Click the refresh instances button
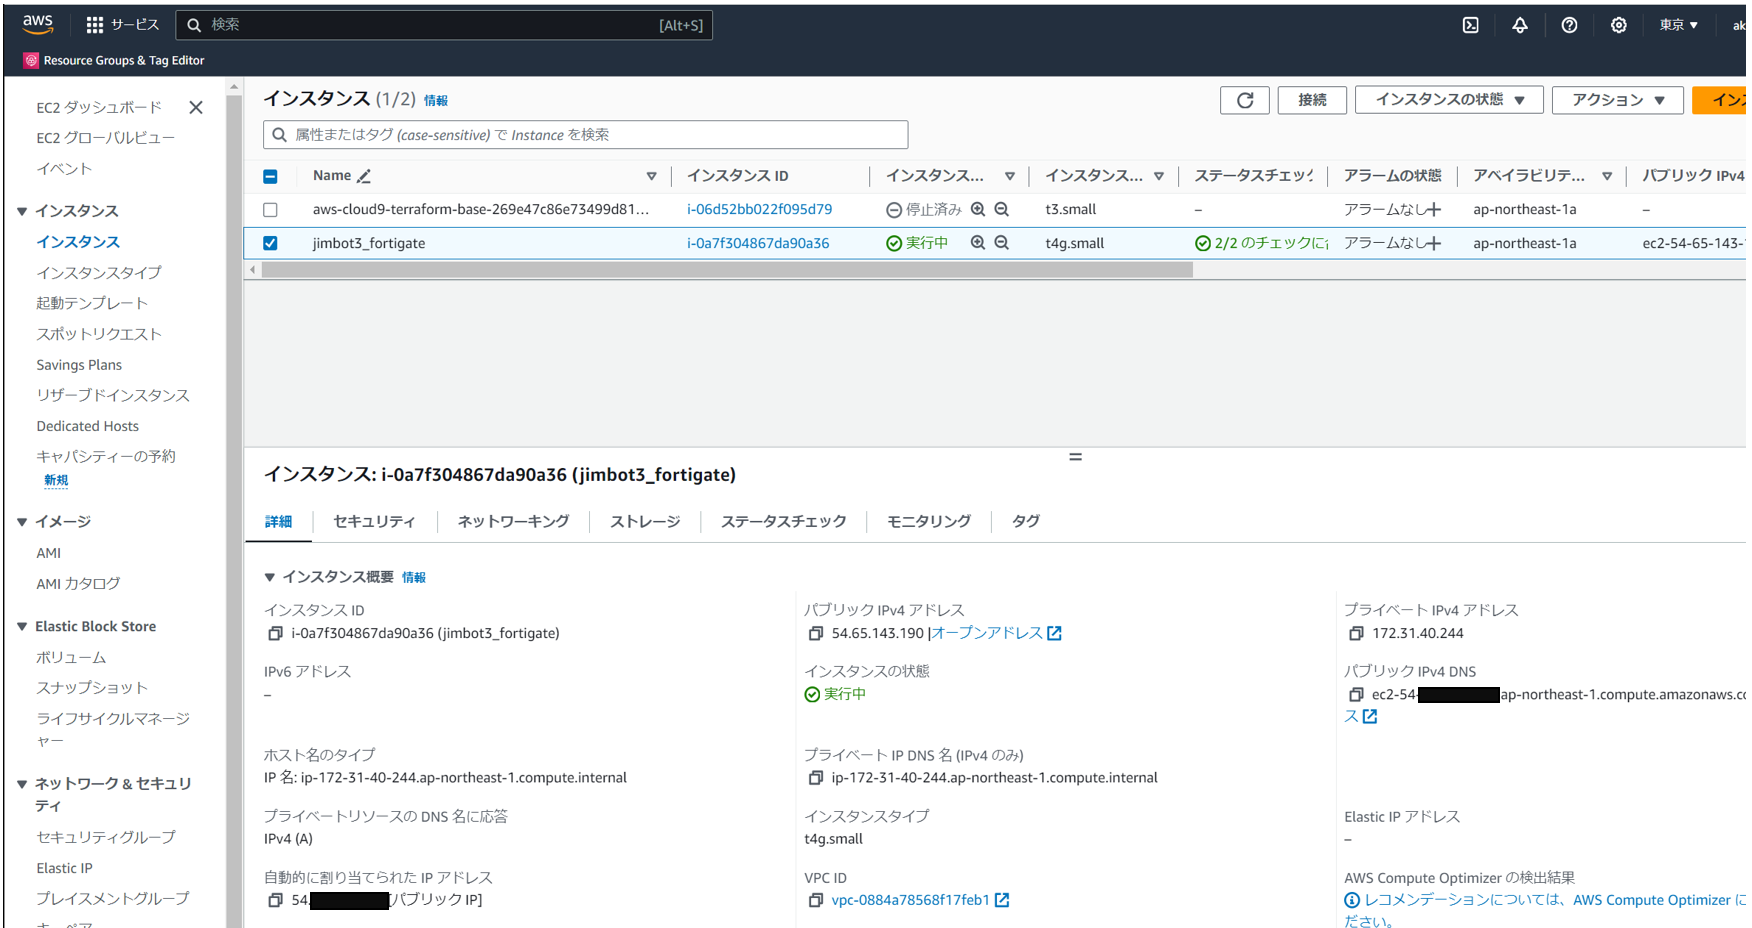 coord(1245,100)
